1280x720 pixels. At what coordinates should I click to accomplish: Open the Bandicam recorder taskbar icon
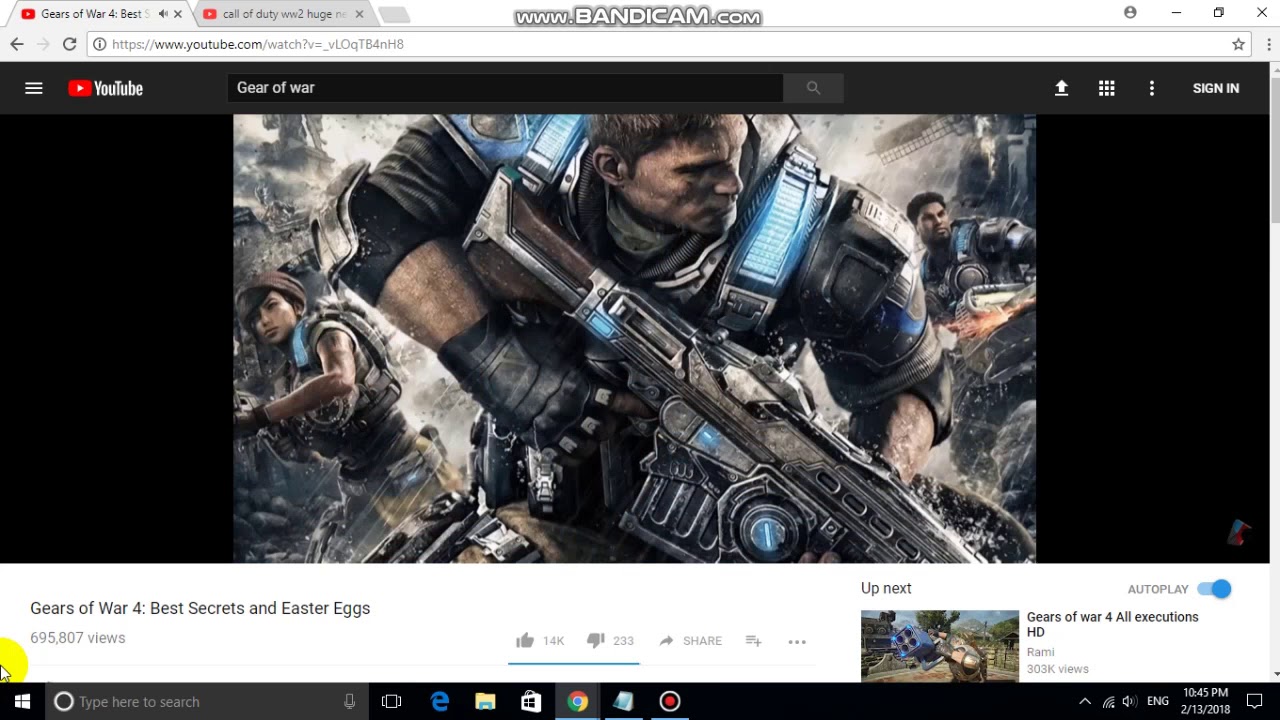click(x=670, y=702)
